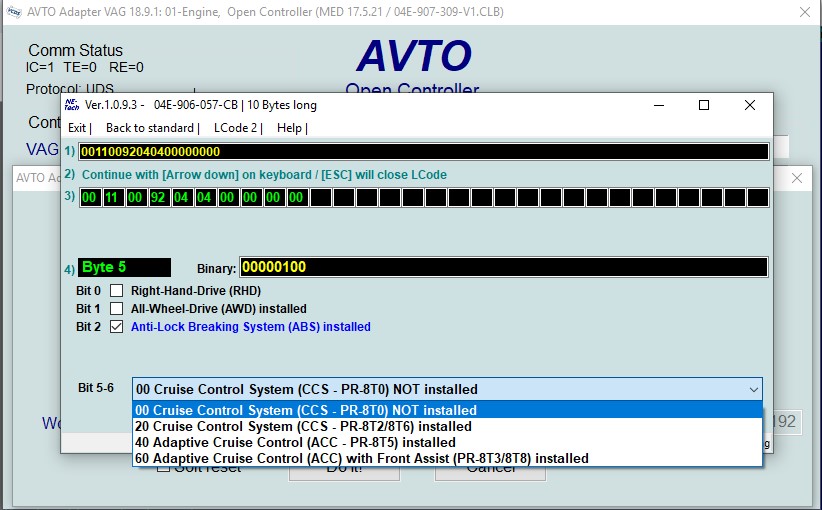Uncheck Anti-Lock Breaking System Bit 2

tap(116, 327)
